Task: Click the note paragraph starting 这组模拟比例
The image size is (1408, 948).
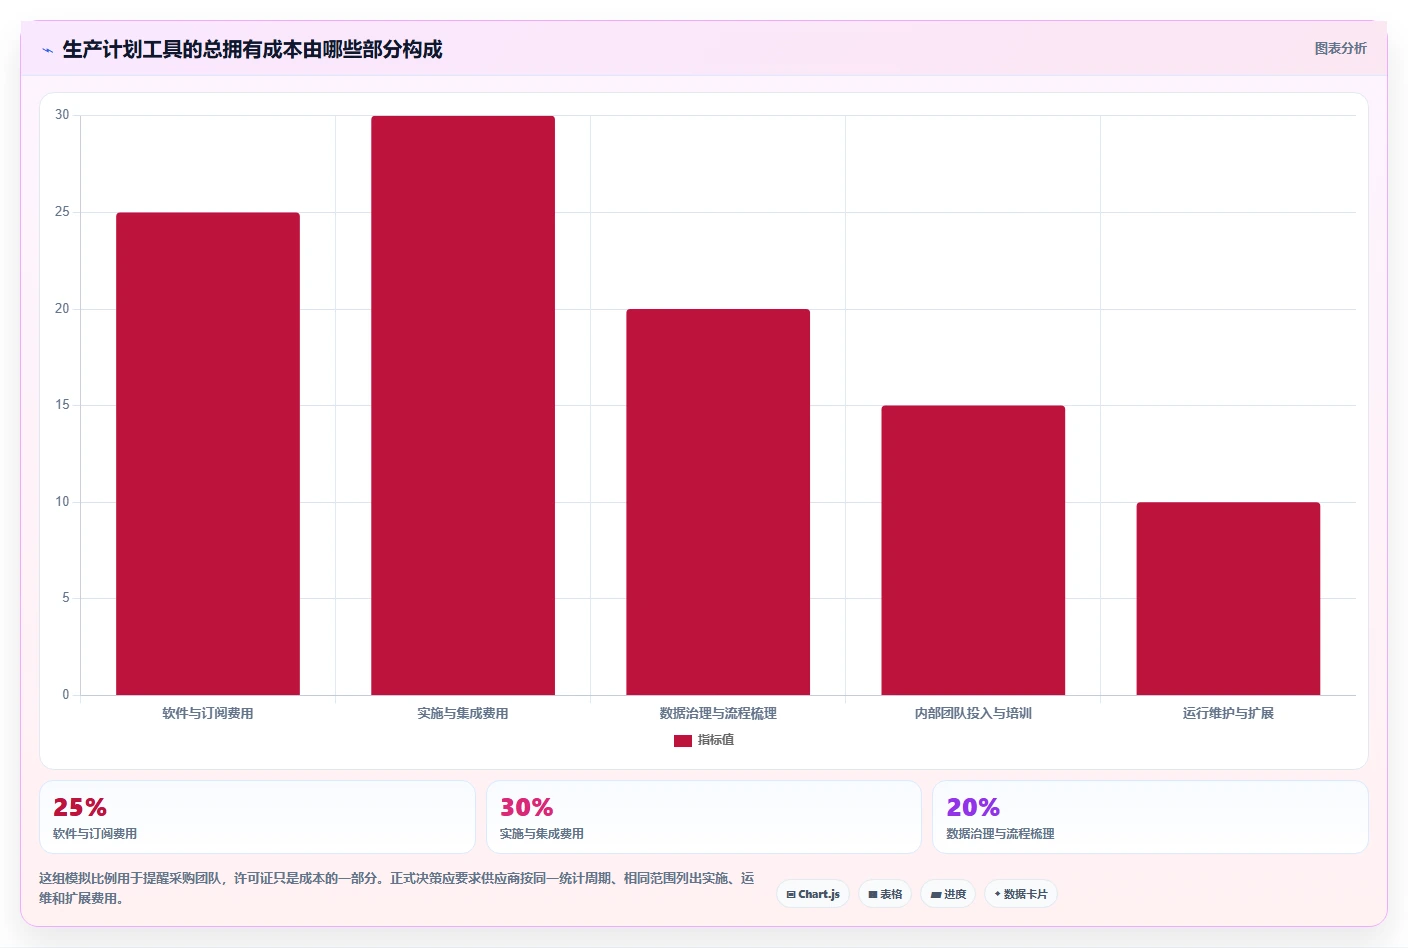Action: pos(397,888)
